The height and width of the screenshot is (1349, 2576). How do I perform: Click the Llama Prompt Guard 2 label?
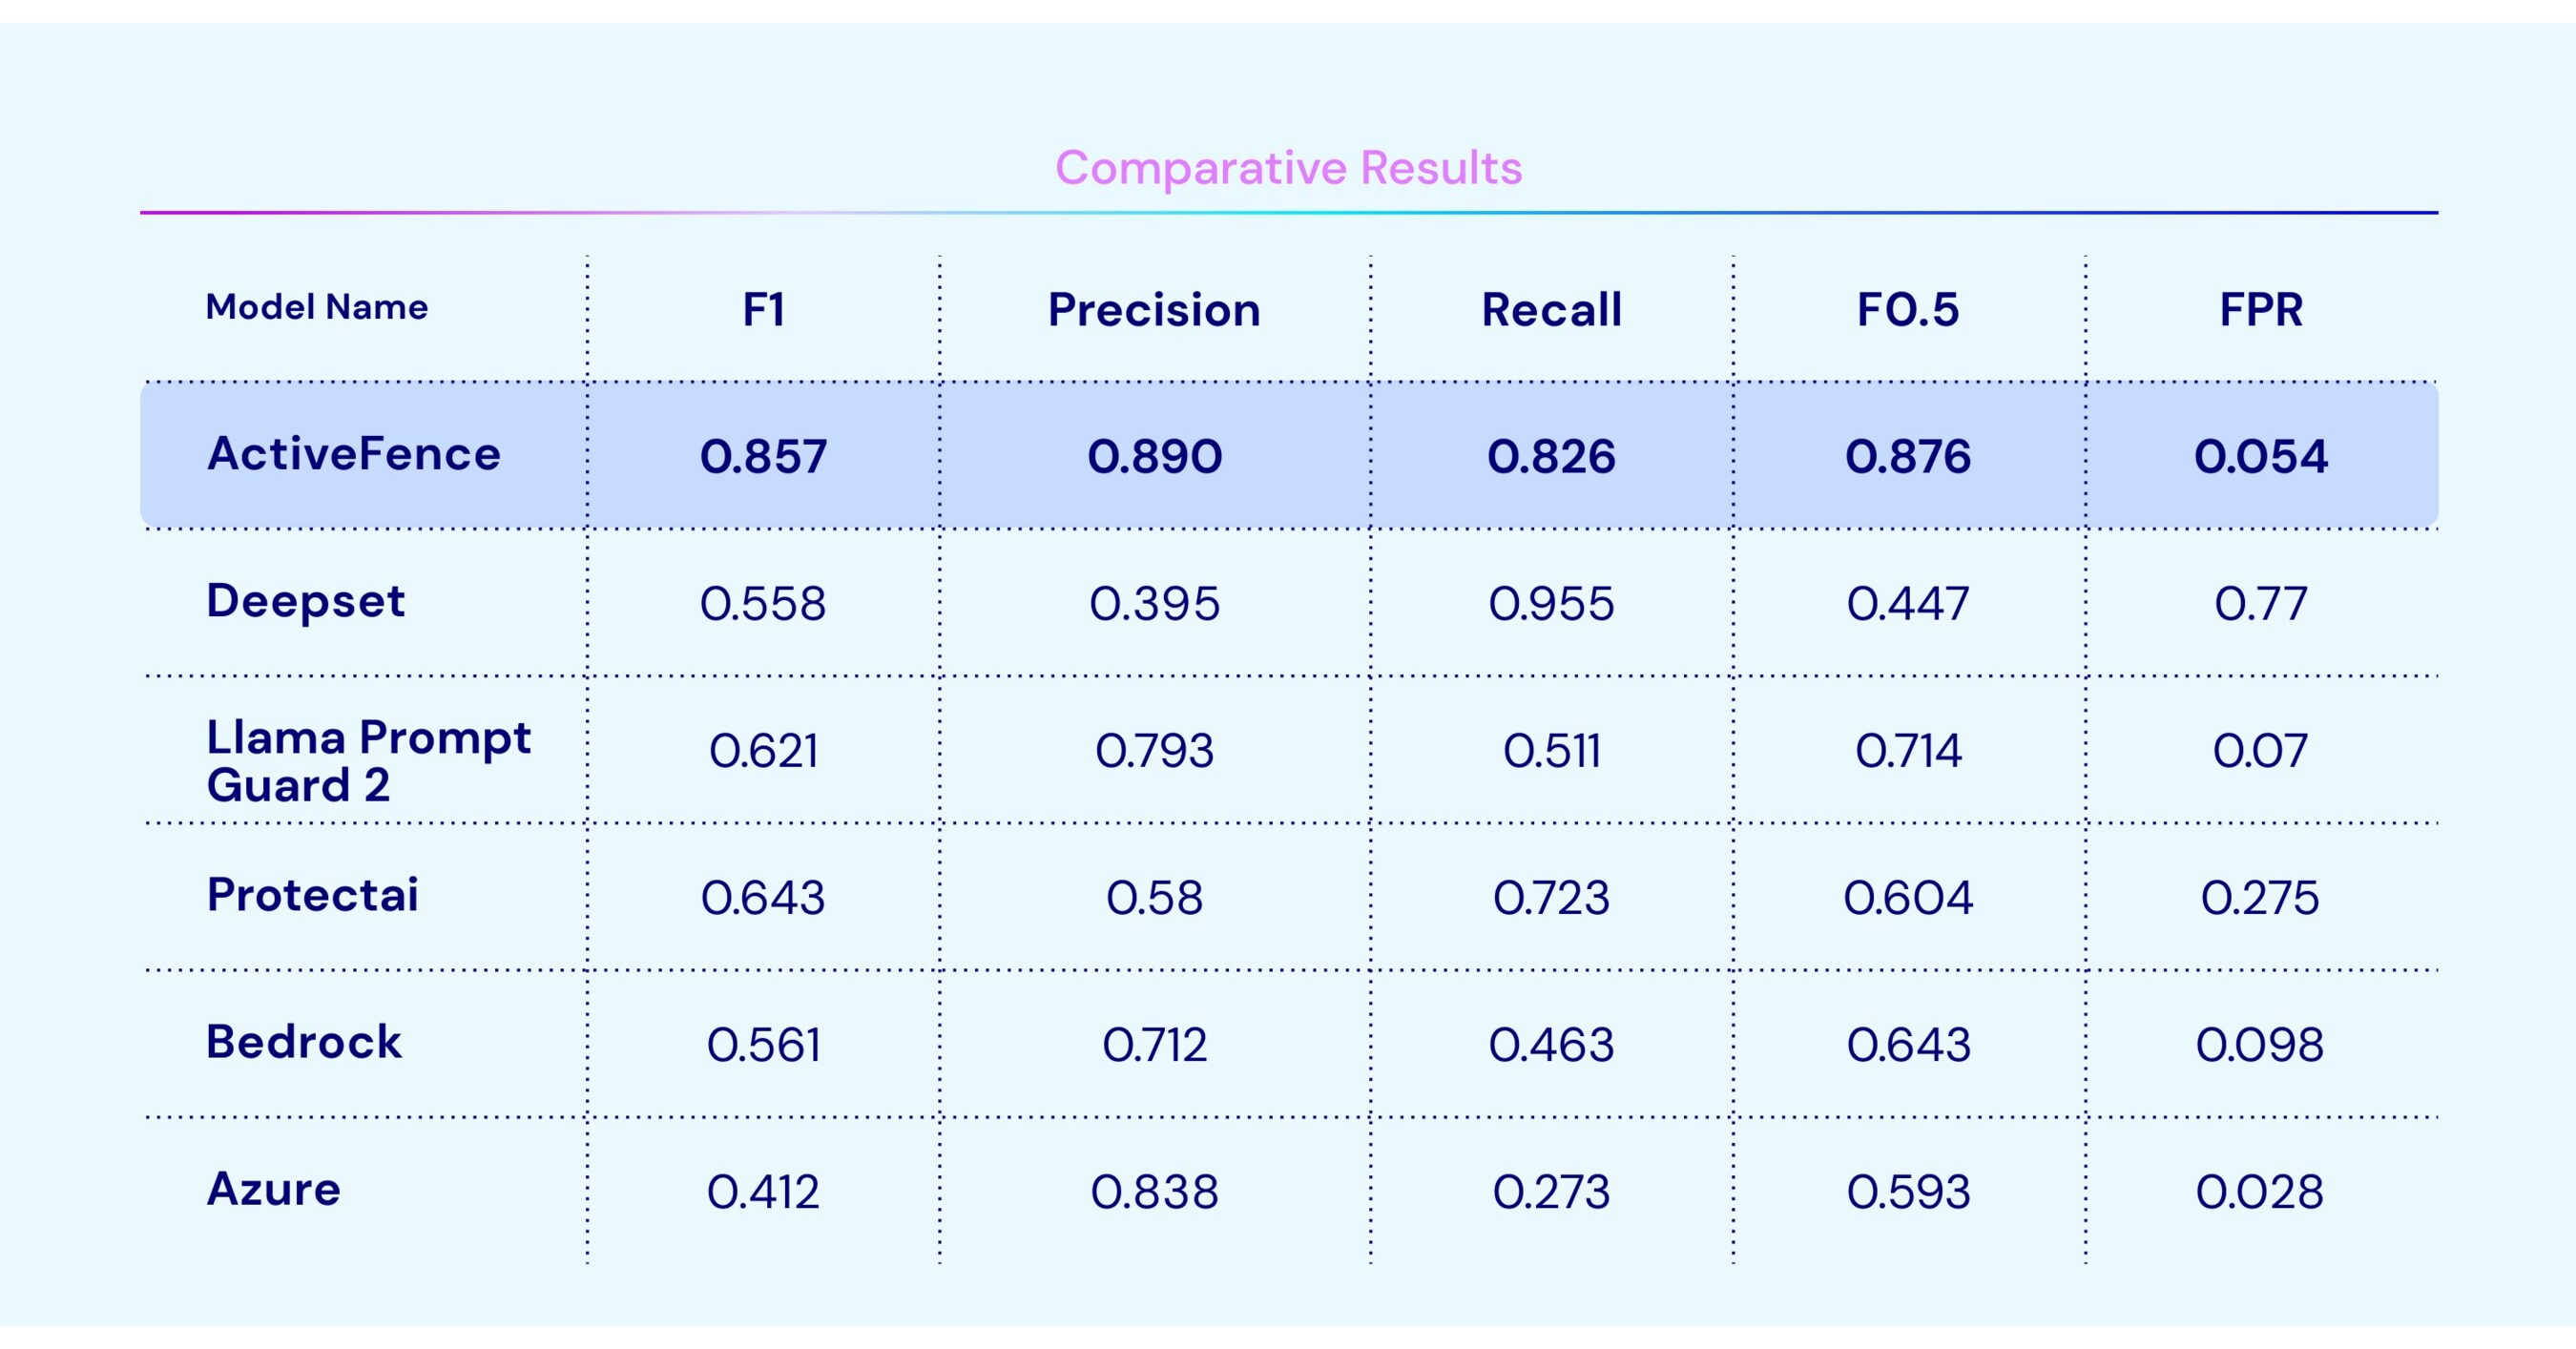[368, 761]
